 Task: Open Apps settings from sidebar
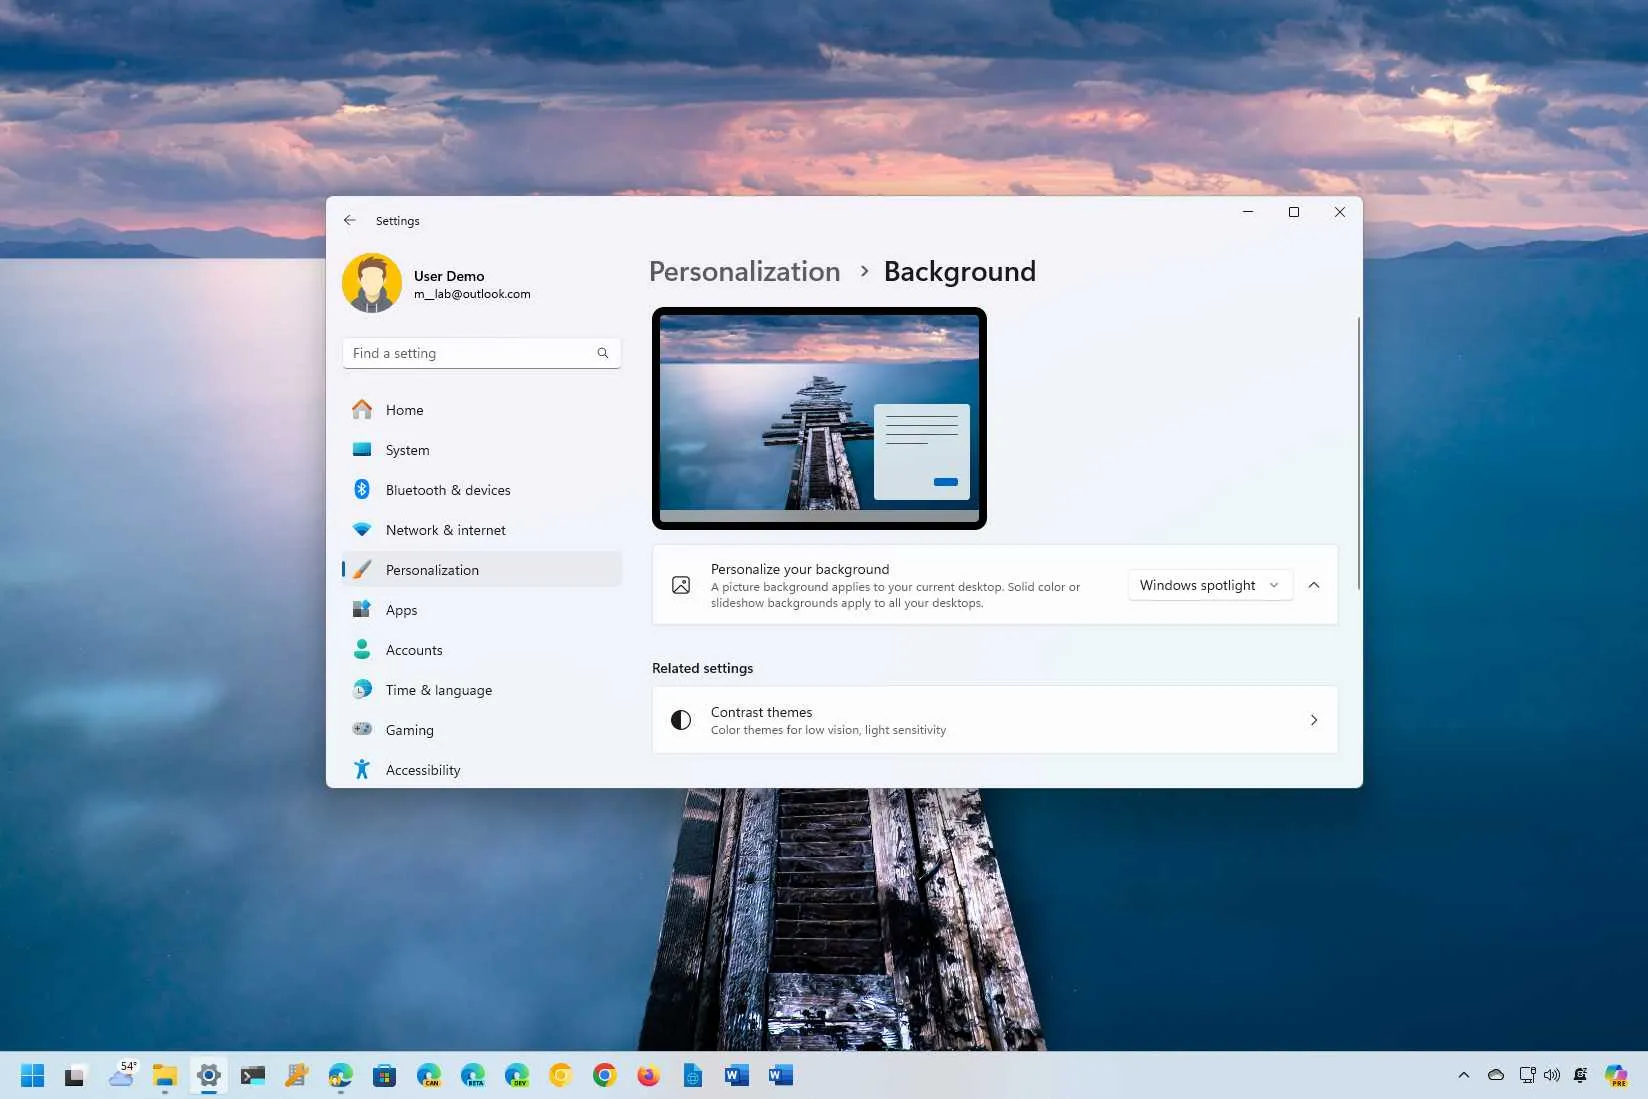point(401,610)
